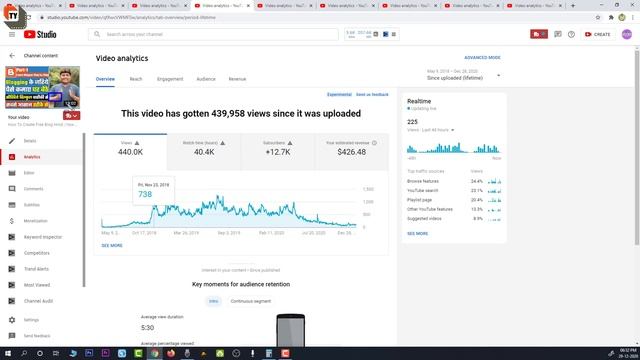The width and height of the screenshot is (640, 360).
Task: Bookmark this page with the star icon
Action: click(598, 18)
